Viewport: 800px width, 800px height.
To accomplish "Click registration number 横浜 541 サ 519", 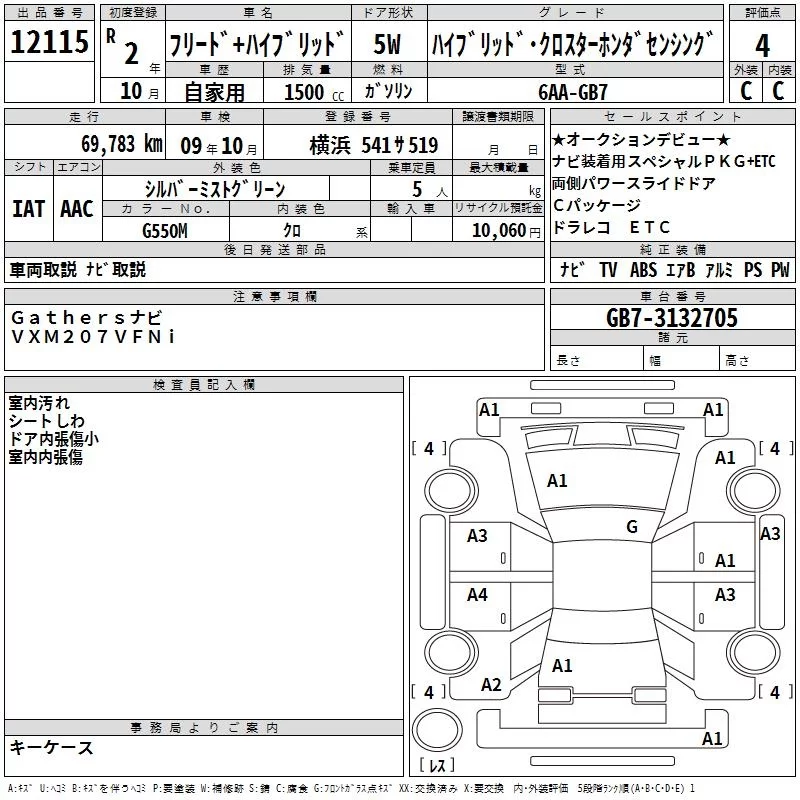I will [373, 145].
